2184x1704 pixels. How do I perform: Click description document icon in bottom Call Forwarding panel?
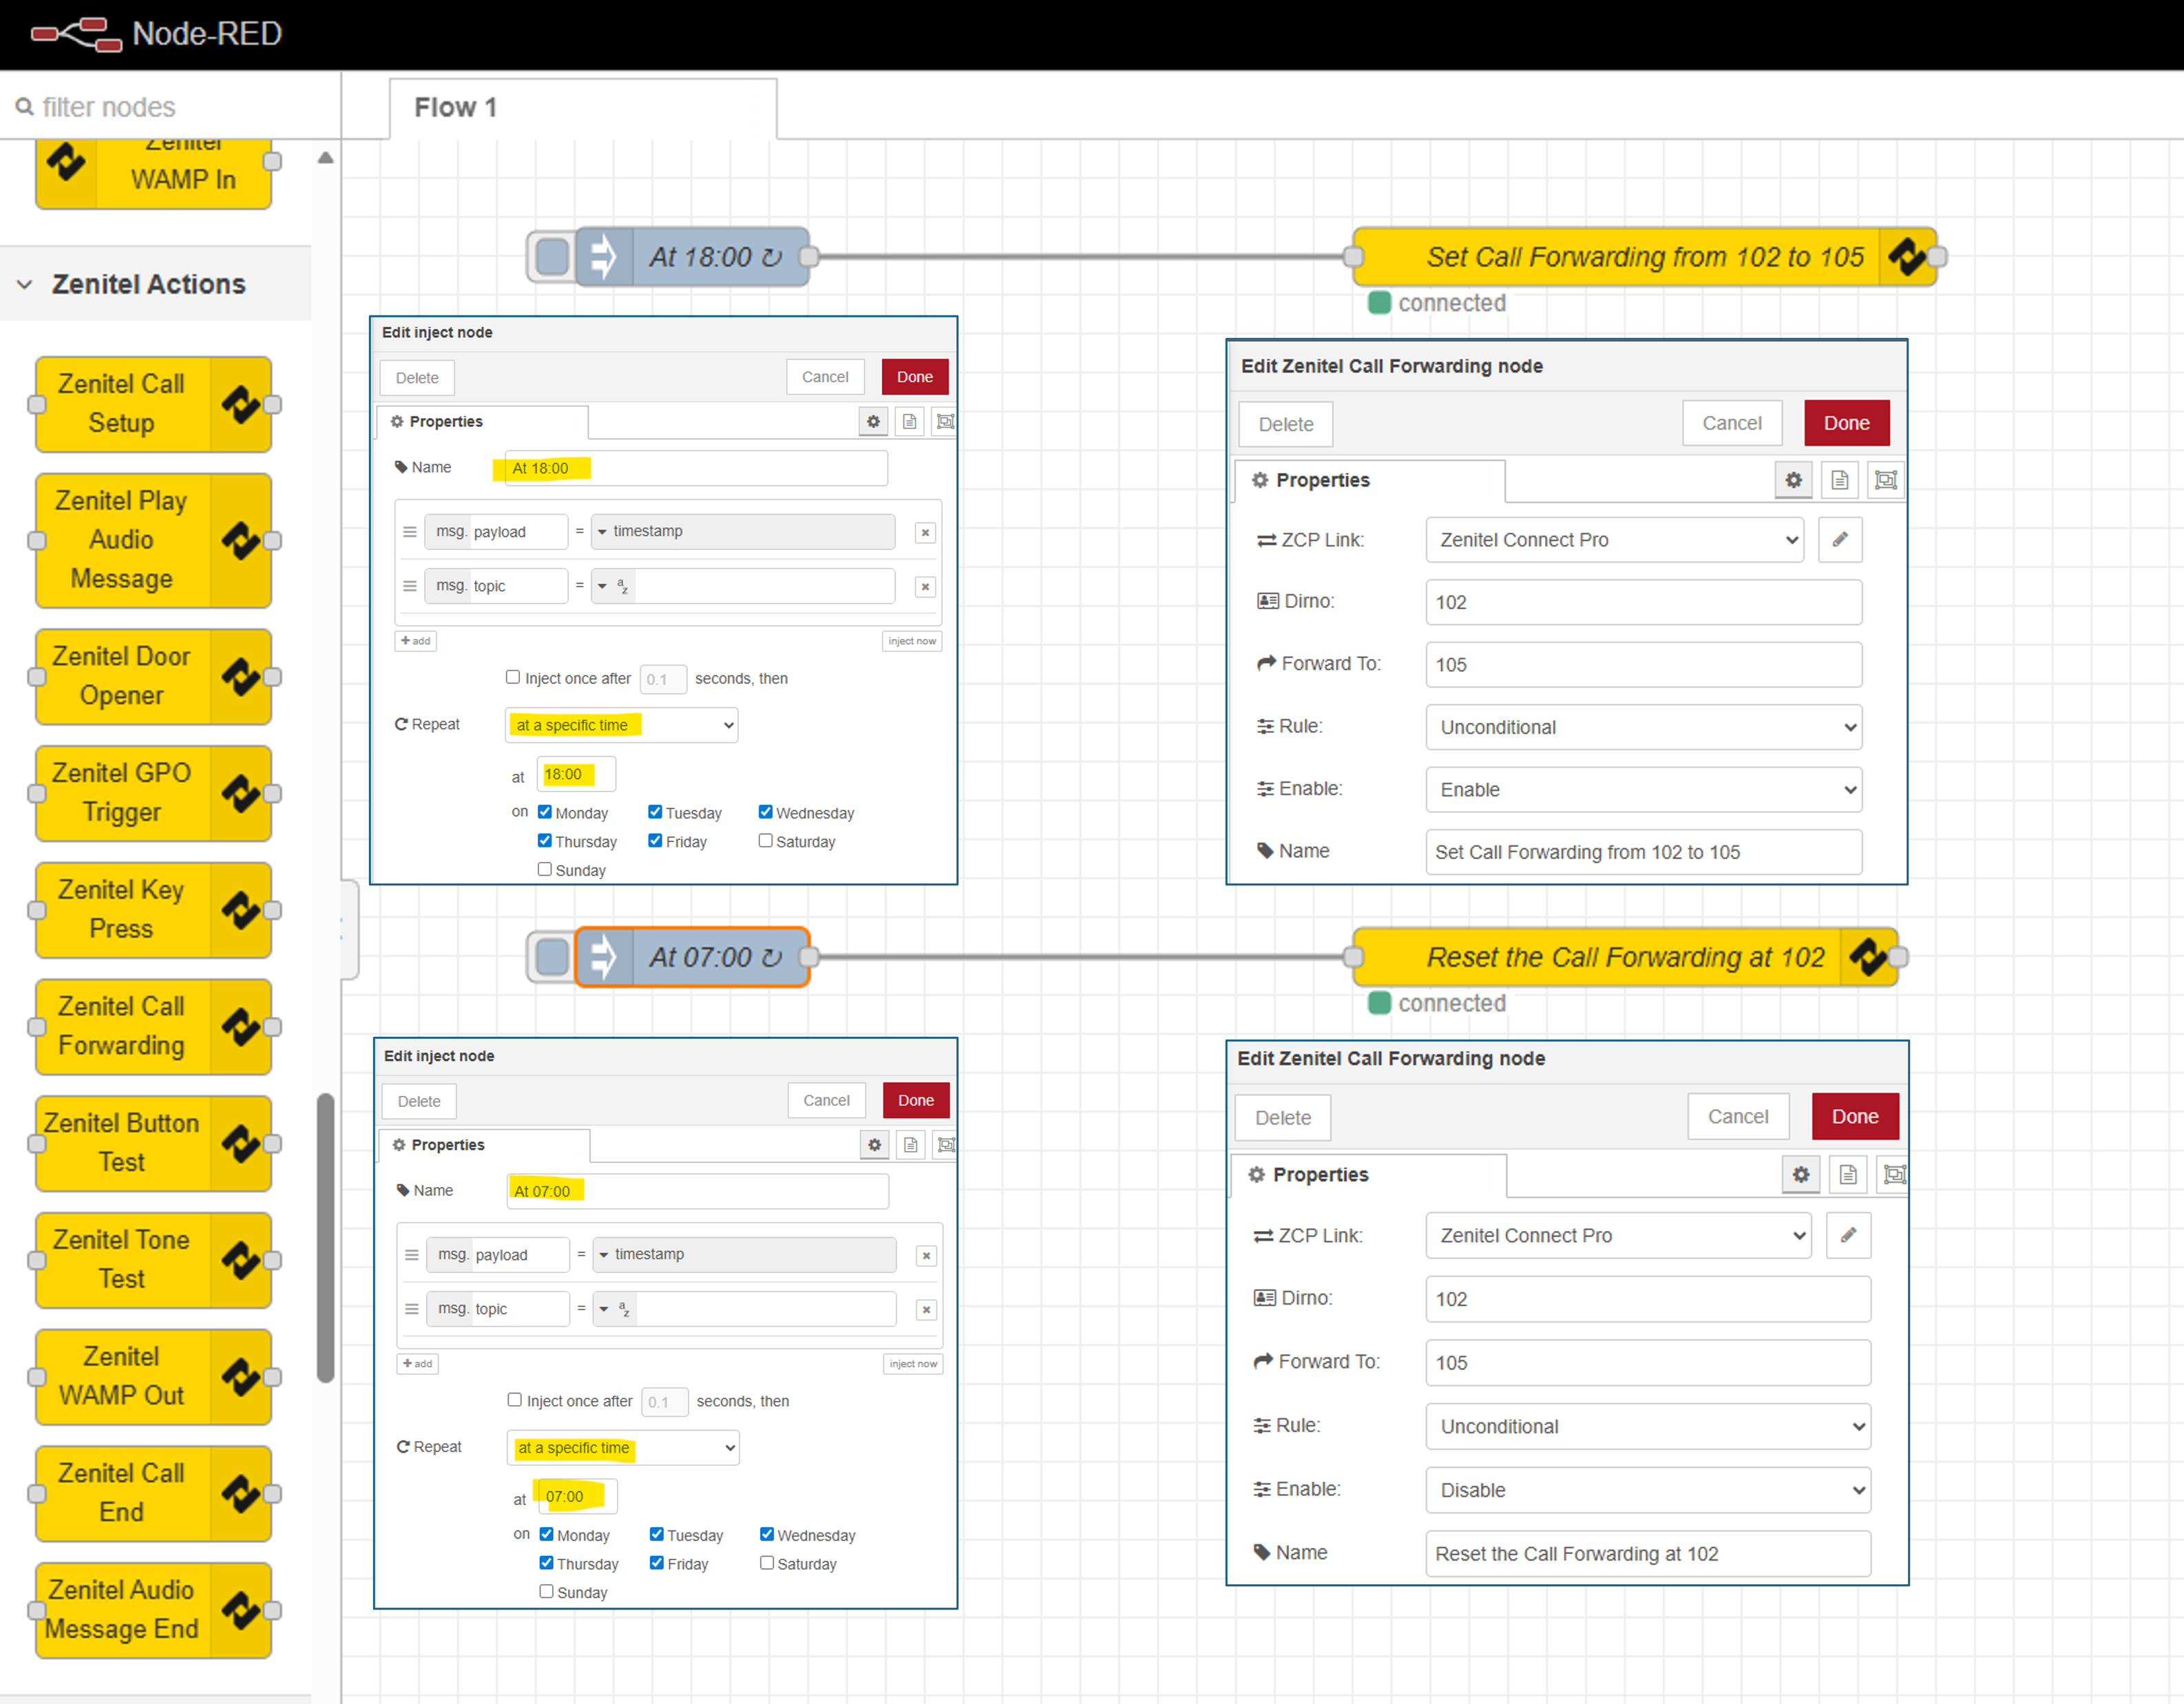pos(1847,1175)
